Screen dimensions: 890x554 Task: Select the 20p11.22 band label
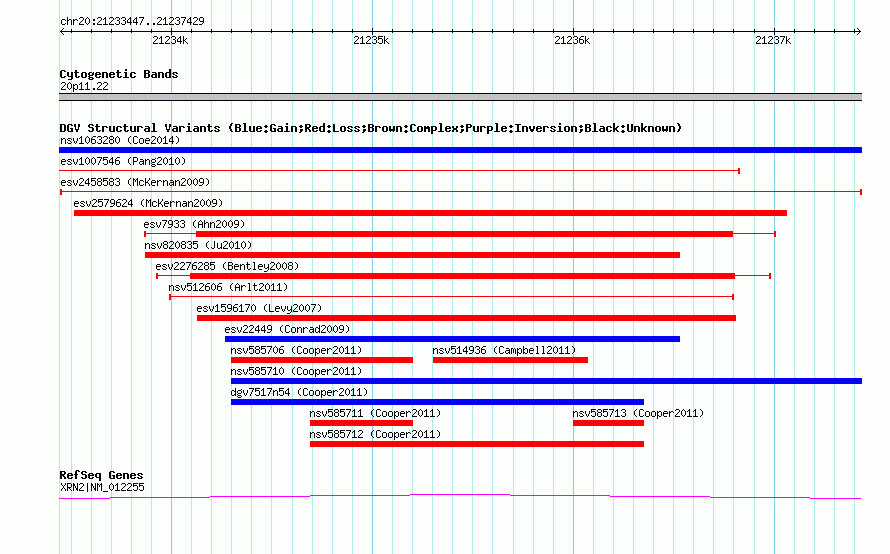pyautogui.click(x=84, y=86)
